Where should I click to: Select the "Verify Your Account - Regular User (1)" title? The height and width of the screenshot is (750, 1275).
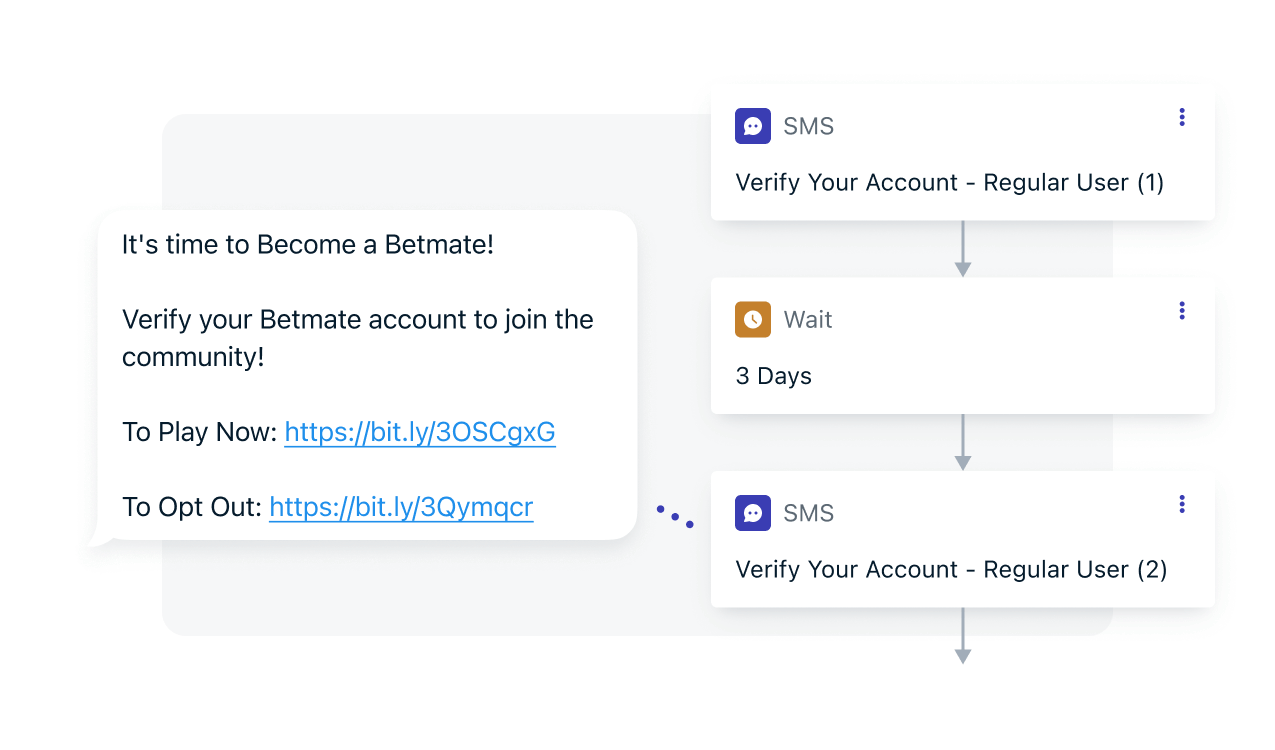[949, 183]
